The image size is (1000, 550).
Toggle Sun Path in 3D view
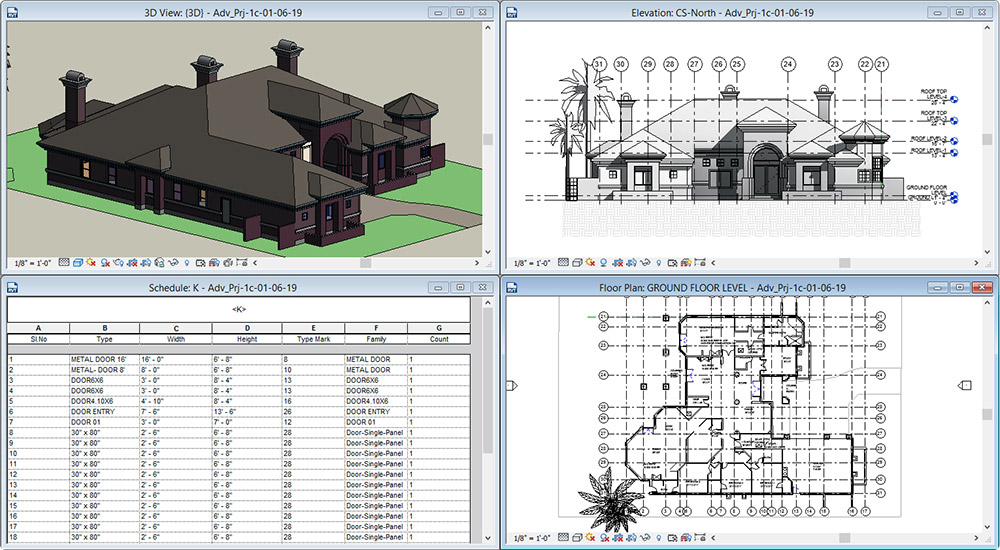pos(91,263)
